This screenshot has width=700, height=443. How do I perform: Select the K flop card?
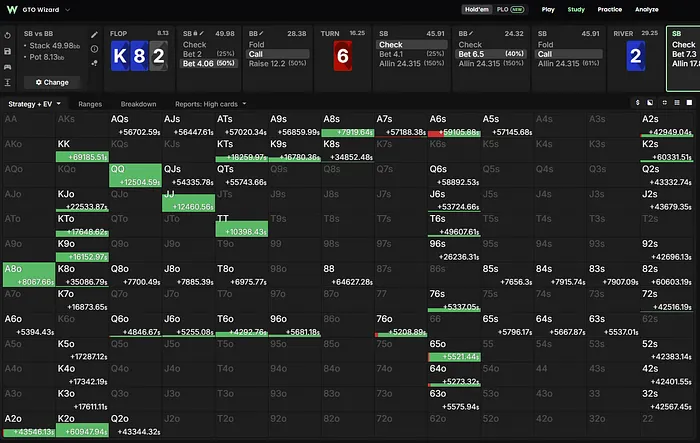click(x=120, y=56)
